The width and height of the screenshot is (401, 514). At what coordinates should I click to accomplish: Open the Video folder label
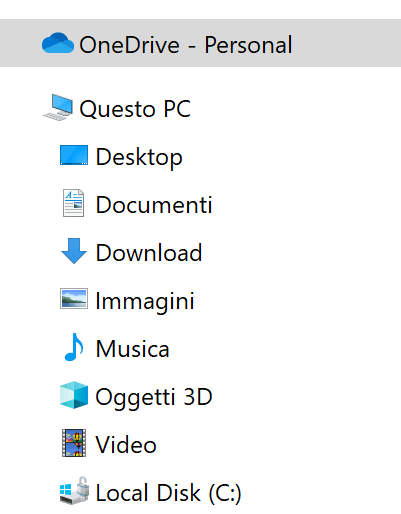coord(126,445)
